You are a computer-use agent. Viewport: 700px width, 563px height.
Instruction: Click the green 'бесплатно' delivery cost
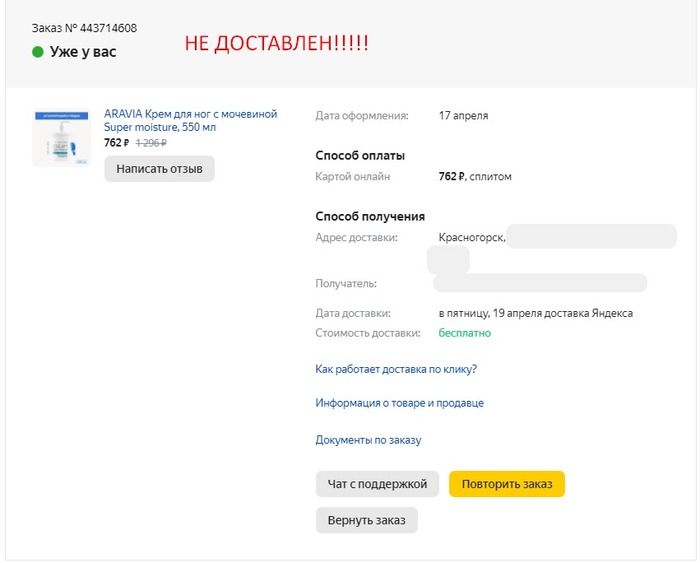click(465, 333)
